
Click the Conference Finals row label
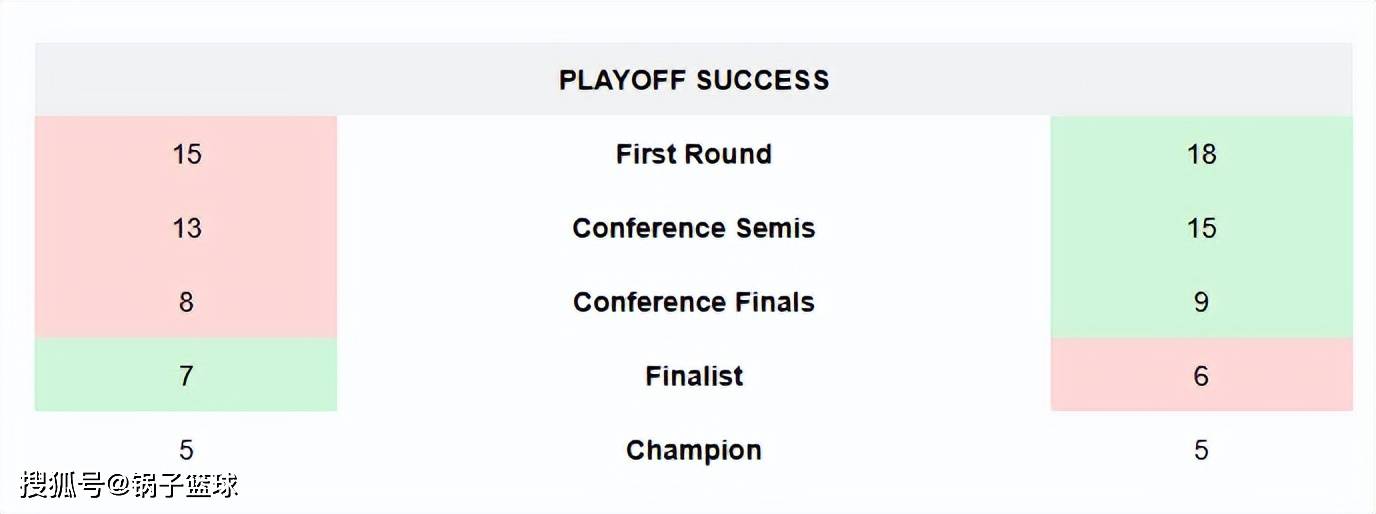pyautogui.click(x=694, y=302)
